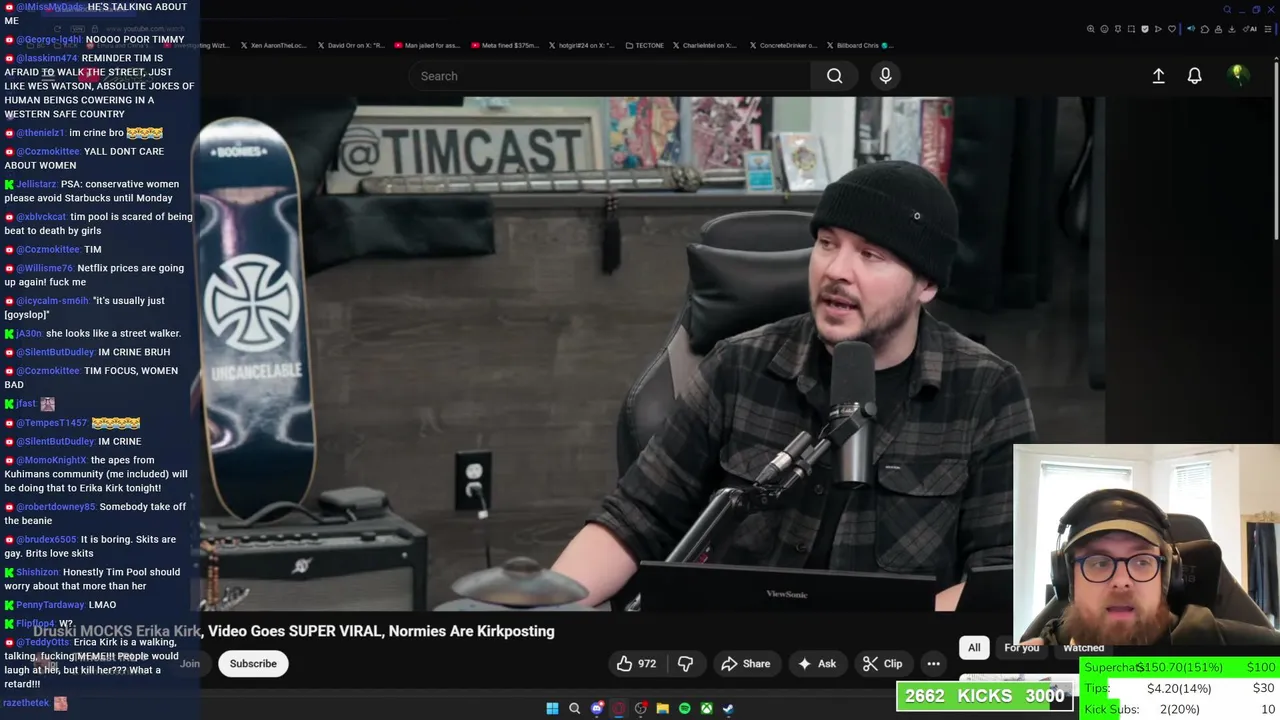The height and width of the screenshot is (720, 1280).
Task: Switch to 'Man jailed for ass...' tab
Action: click(426, 45)
